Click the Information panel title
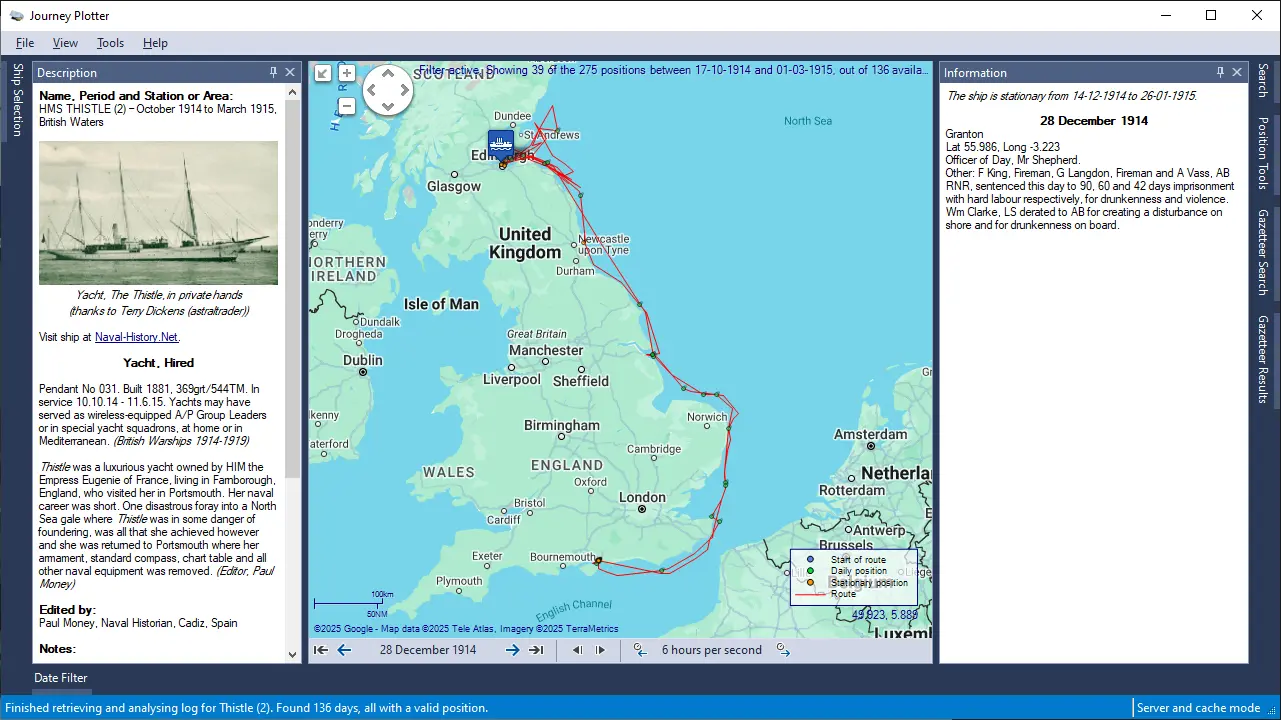 click(975, 73)
